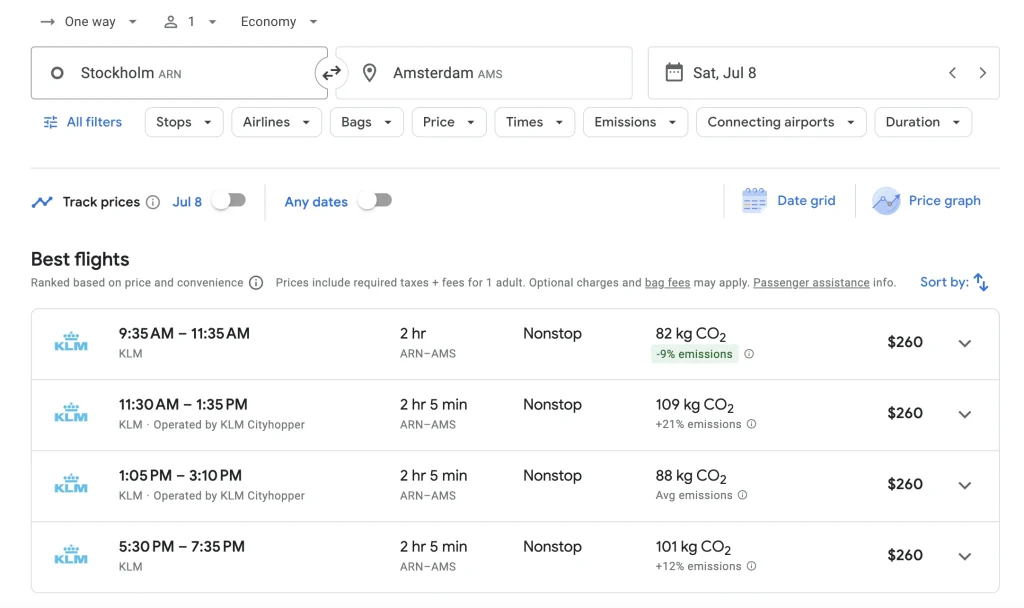Click the KLM logo of the 11:30 AM flight
This screenshot has height=608, width=1024.
point(71,413)
